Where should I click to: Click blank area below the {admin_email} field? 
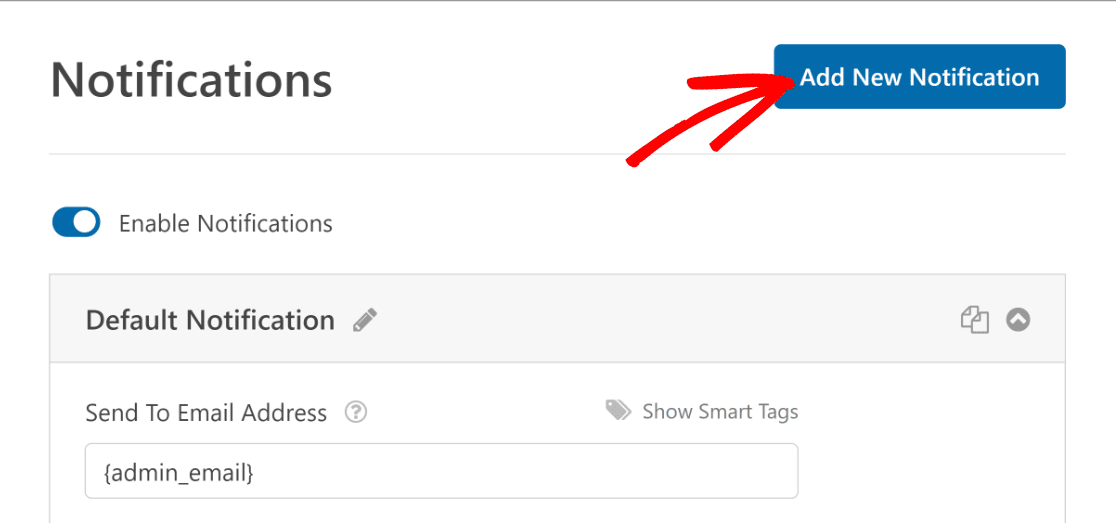tap(441, 511)
